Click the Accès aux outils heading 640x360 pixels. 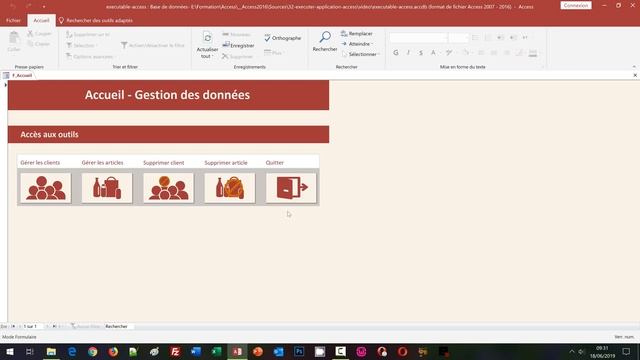click(49, 134)
